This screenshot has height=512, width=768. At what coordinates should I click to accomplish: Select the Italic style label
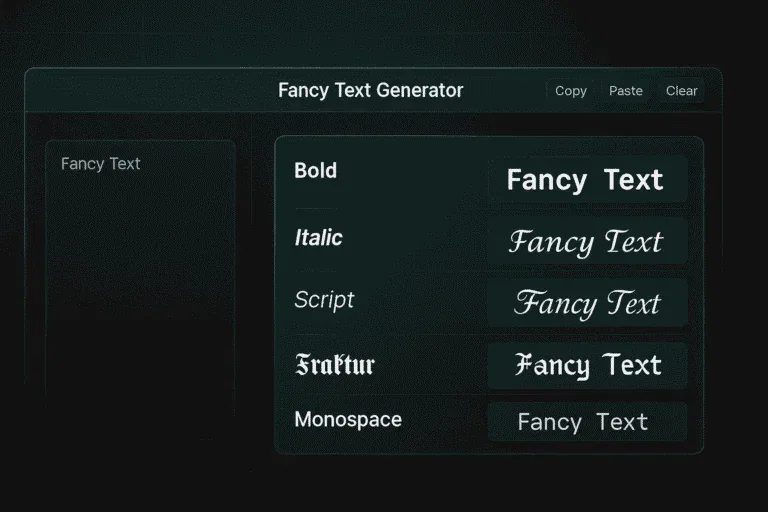coord(319,238)
